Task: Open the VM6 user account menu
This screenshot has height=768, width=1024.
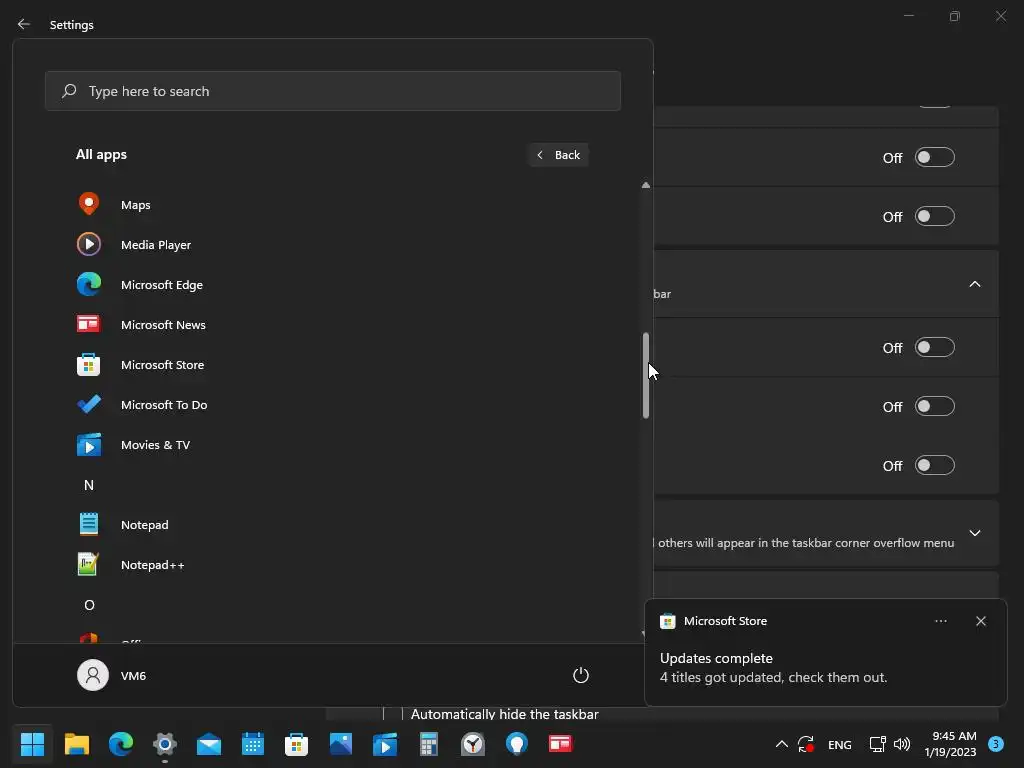Action: pos(112,675)
